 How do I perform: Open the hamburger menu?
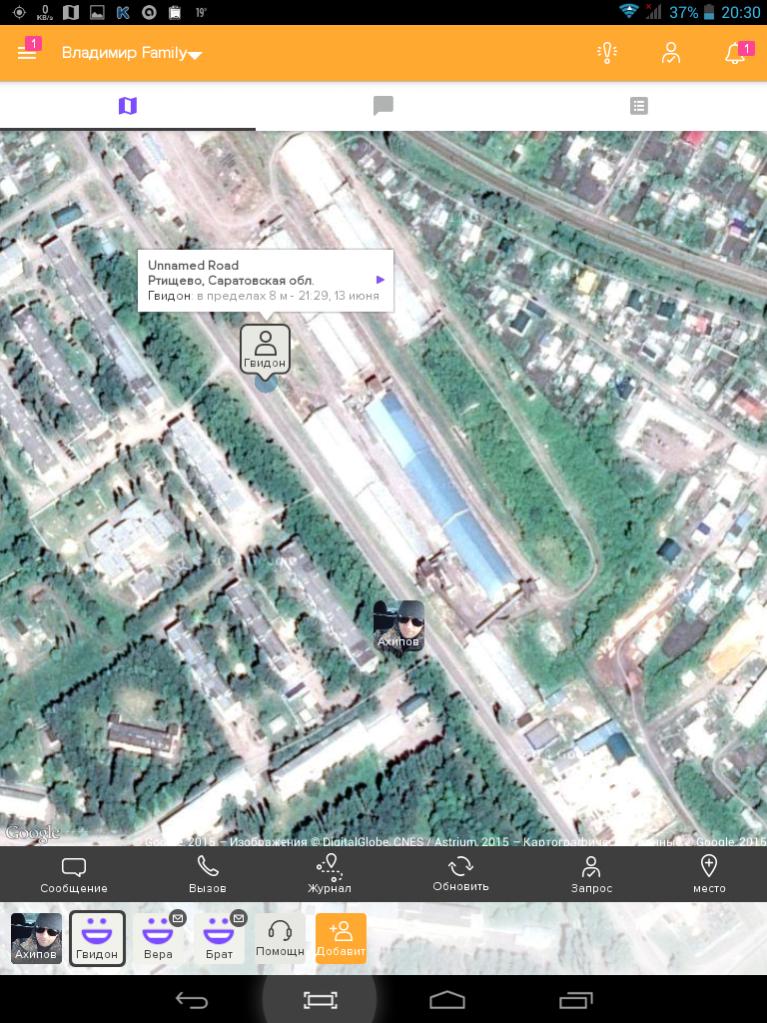[27, 53]
